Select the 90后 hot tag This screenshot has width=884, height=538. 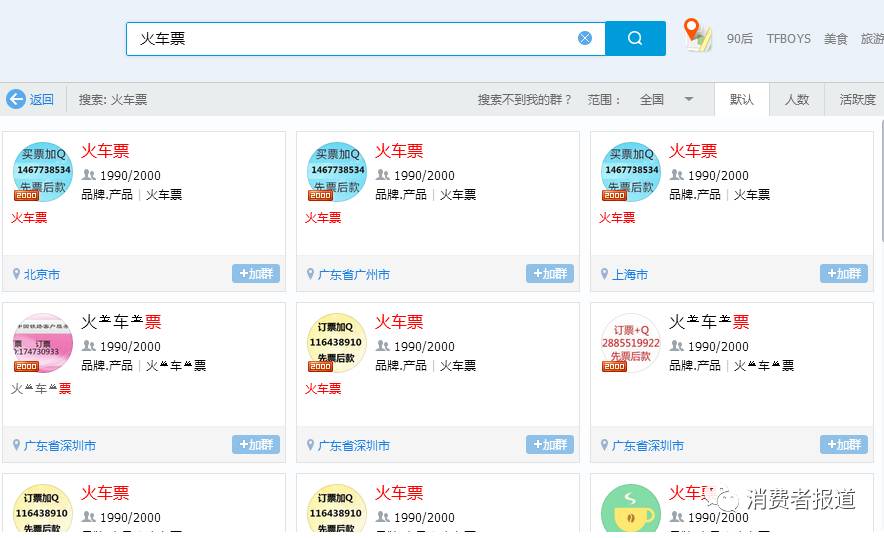pos(739,38)
